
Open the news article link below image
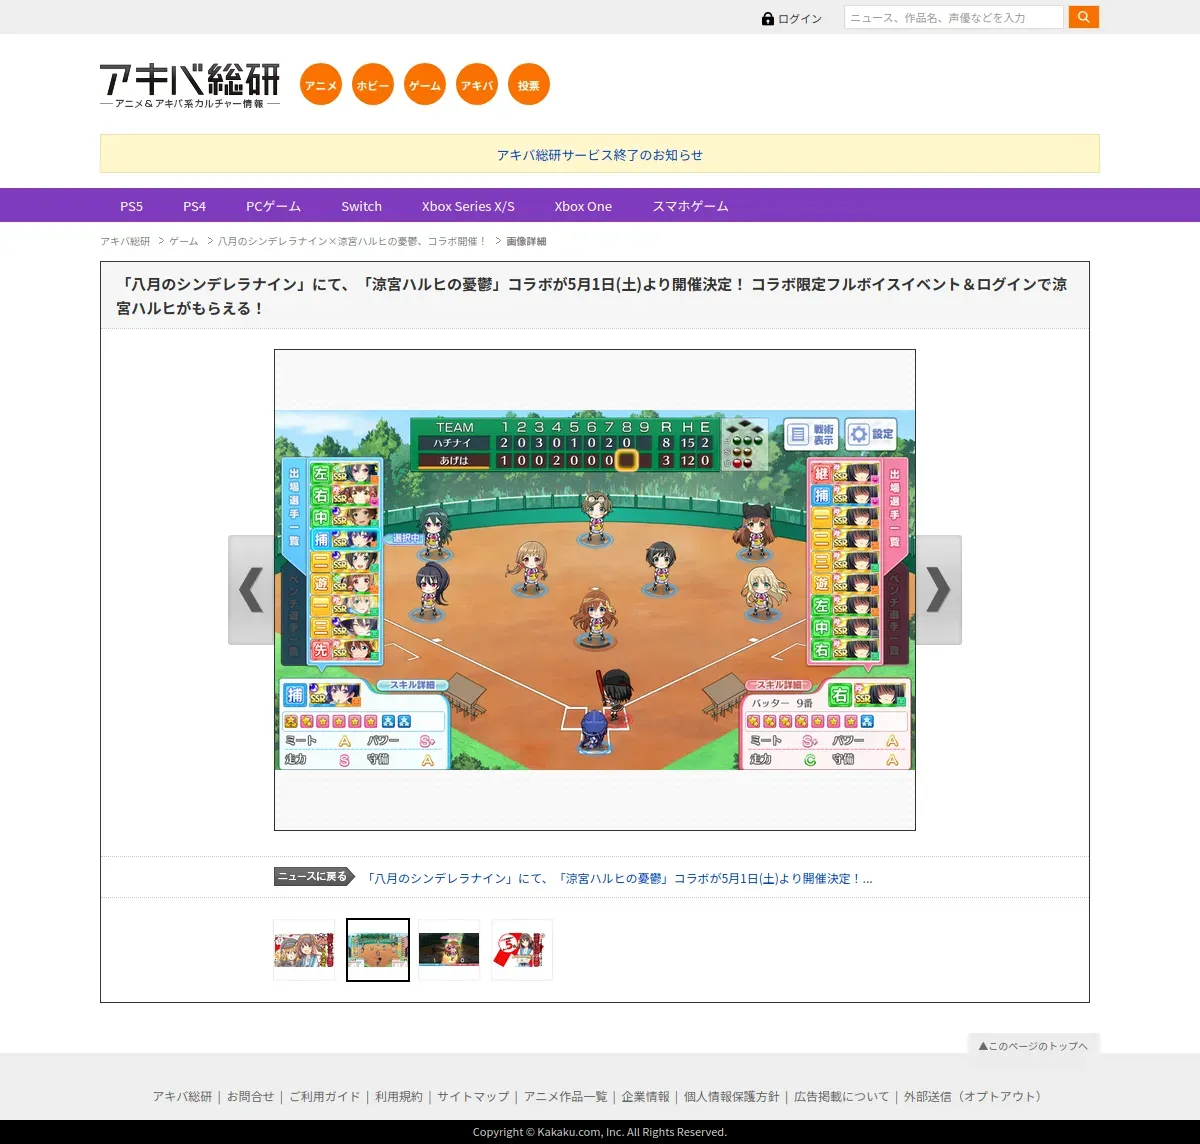point(619,878)
